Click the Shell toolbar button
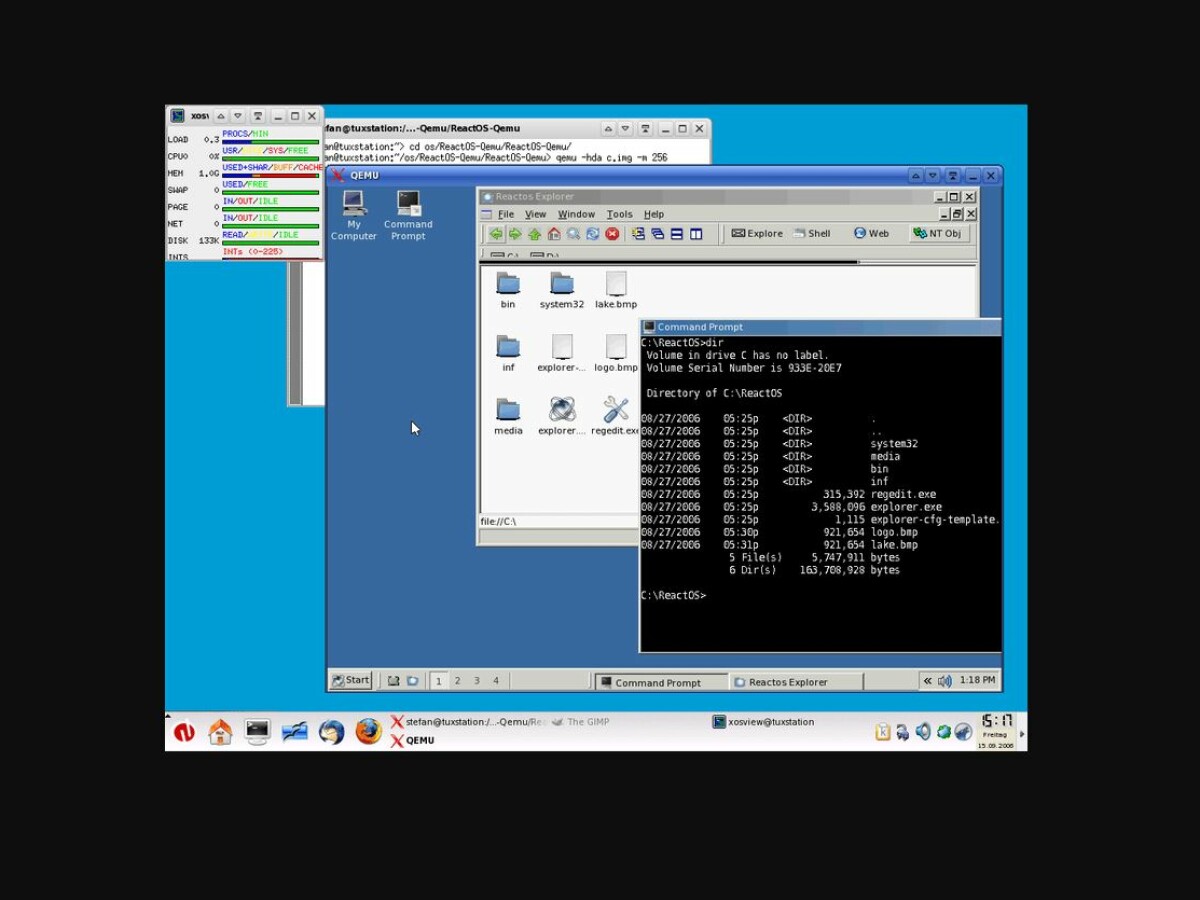Screen dimensions: 1200x900 coord(812,233)
